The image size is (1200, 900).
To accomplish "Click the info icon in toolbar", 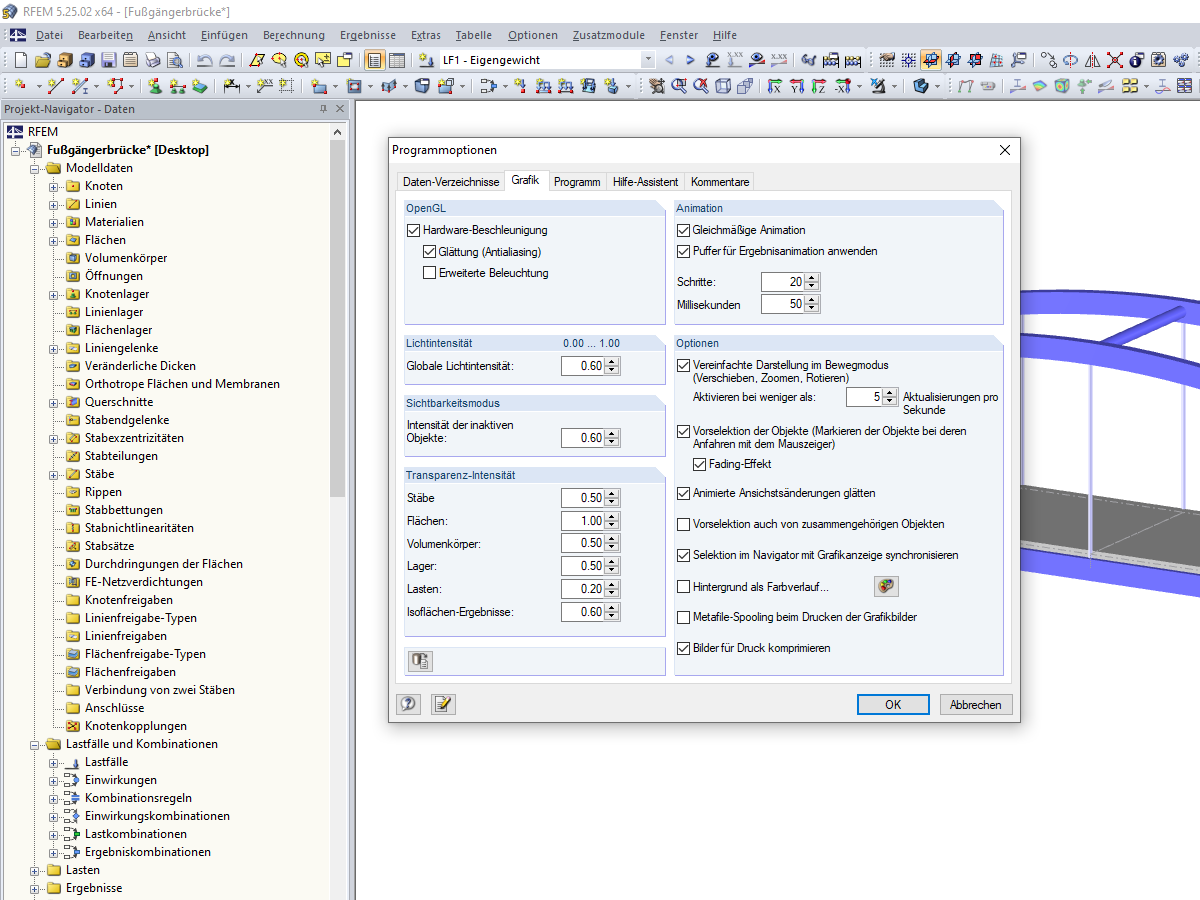I will tap(1136, 60).
